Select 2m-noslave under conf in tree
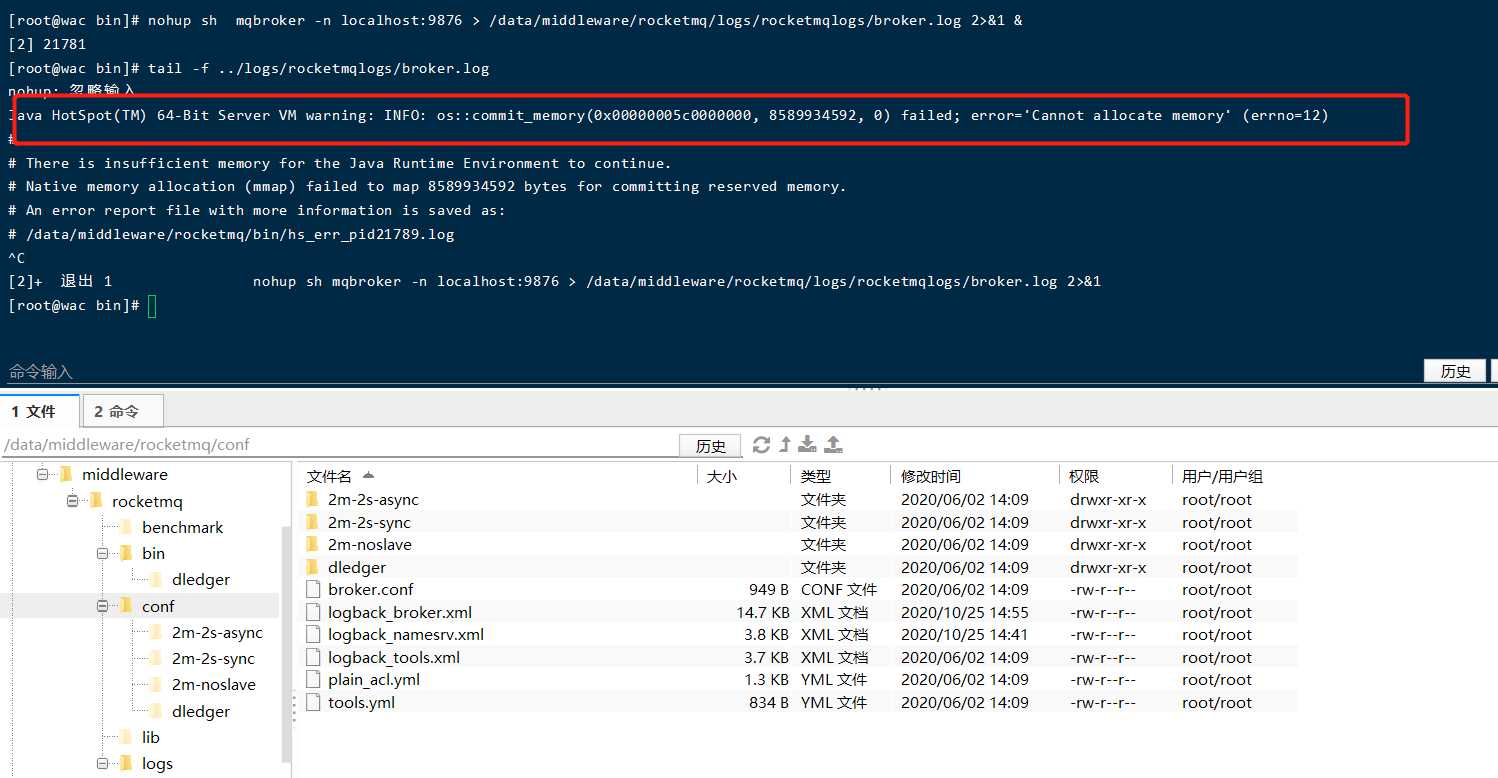 pyautogui.click(x=213, y=684)
